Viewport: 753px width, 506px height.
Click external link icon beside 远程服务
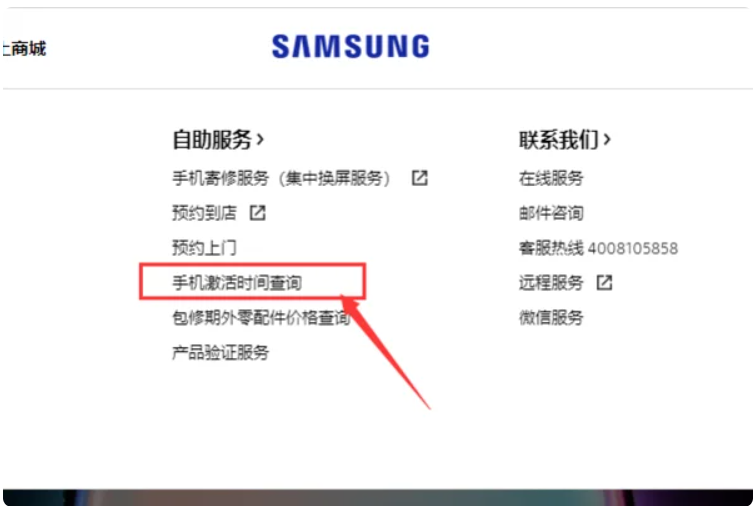(x=604, y=282)
